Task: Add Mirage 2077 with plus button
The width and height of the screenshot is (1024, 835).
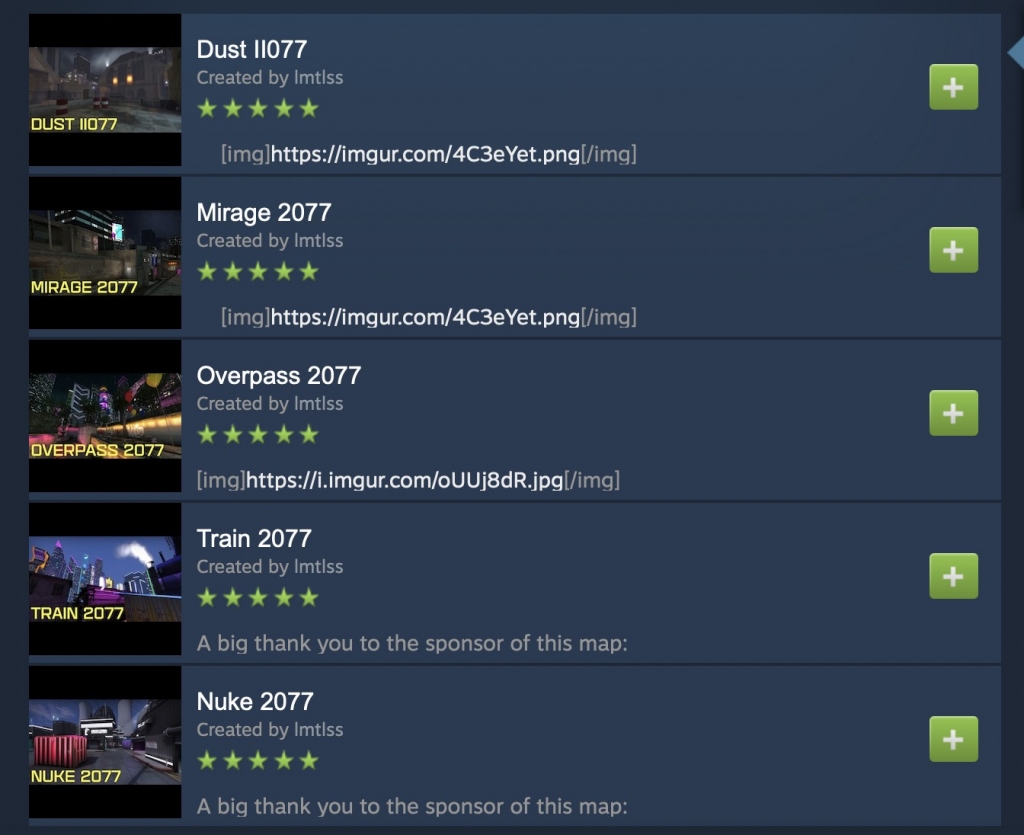Action: point(953,250)
